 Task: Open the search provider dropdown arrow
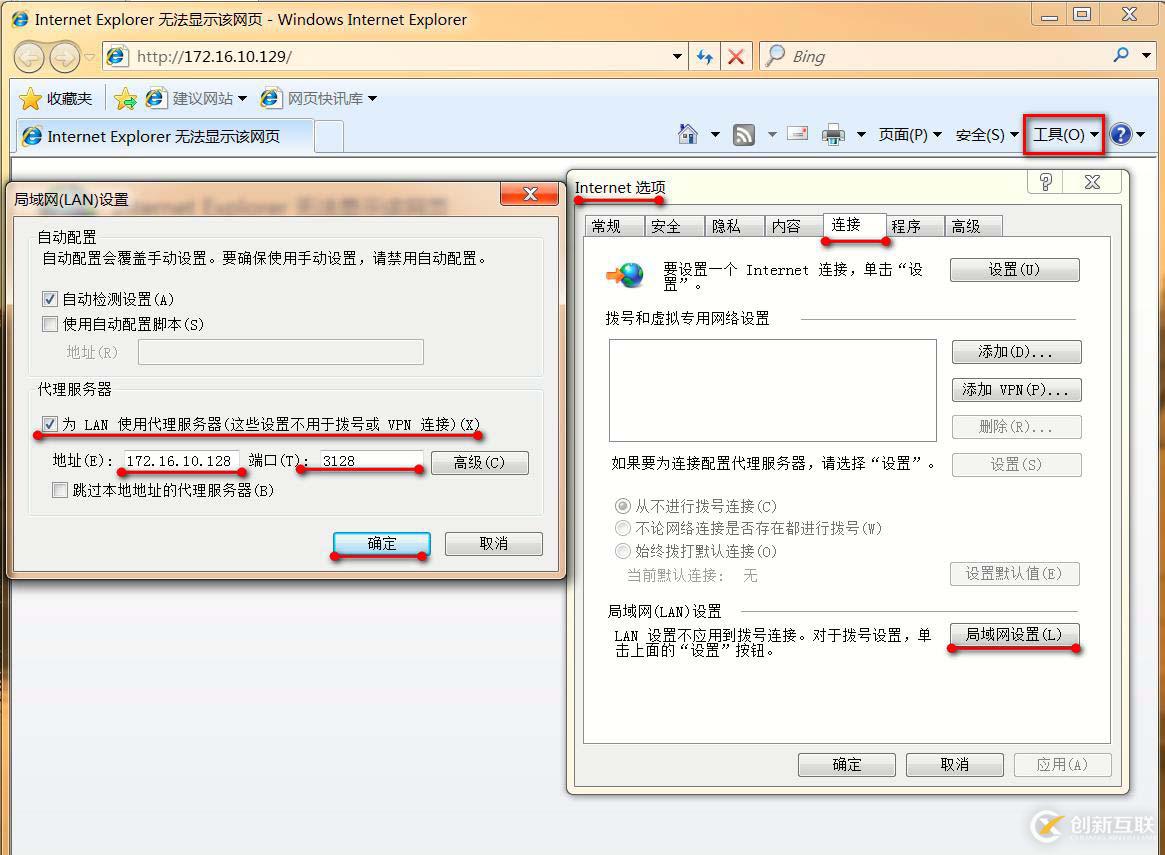pyautogui.click(x=1146, y=56)
